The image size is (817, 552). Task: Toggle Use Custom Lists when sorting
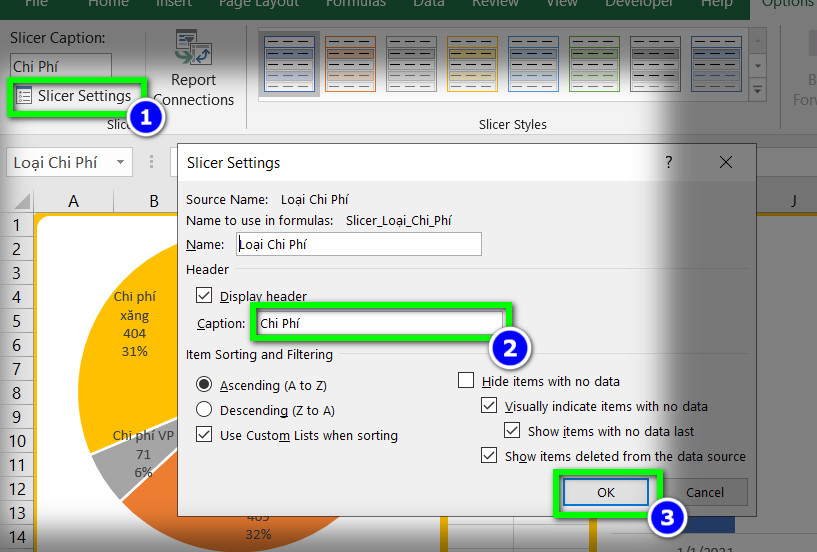pyautogui.click(x=204, y=435)
